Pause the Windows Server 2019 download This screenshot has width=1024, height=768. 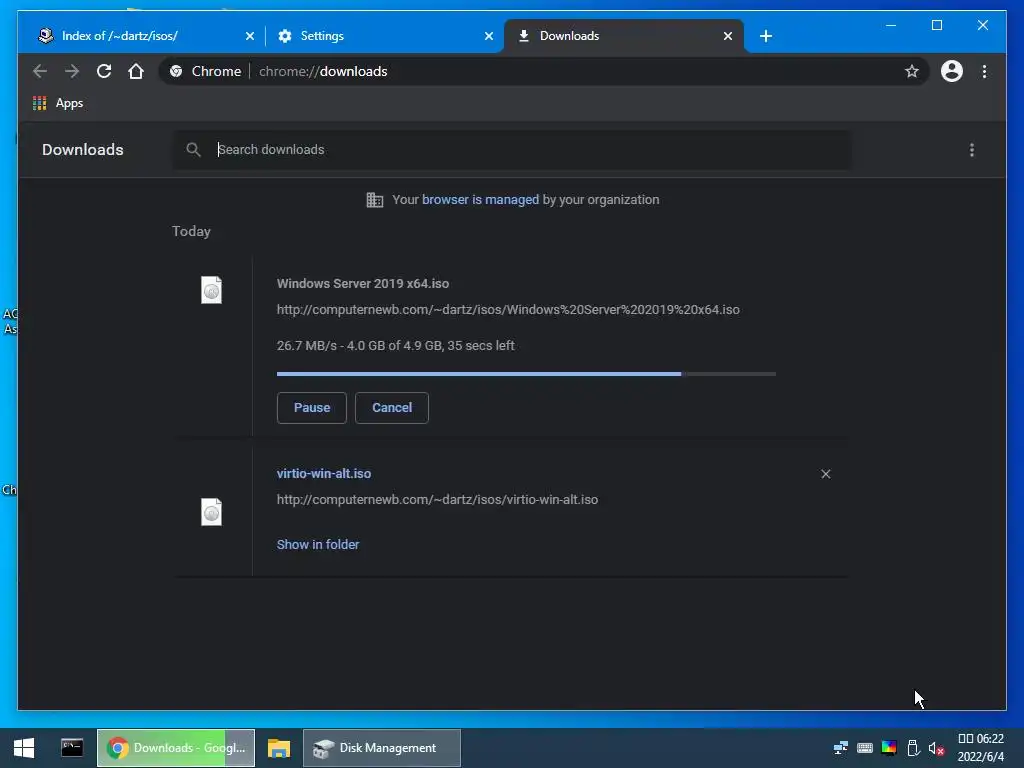(x=312, y=408)
